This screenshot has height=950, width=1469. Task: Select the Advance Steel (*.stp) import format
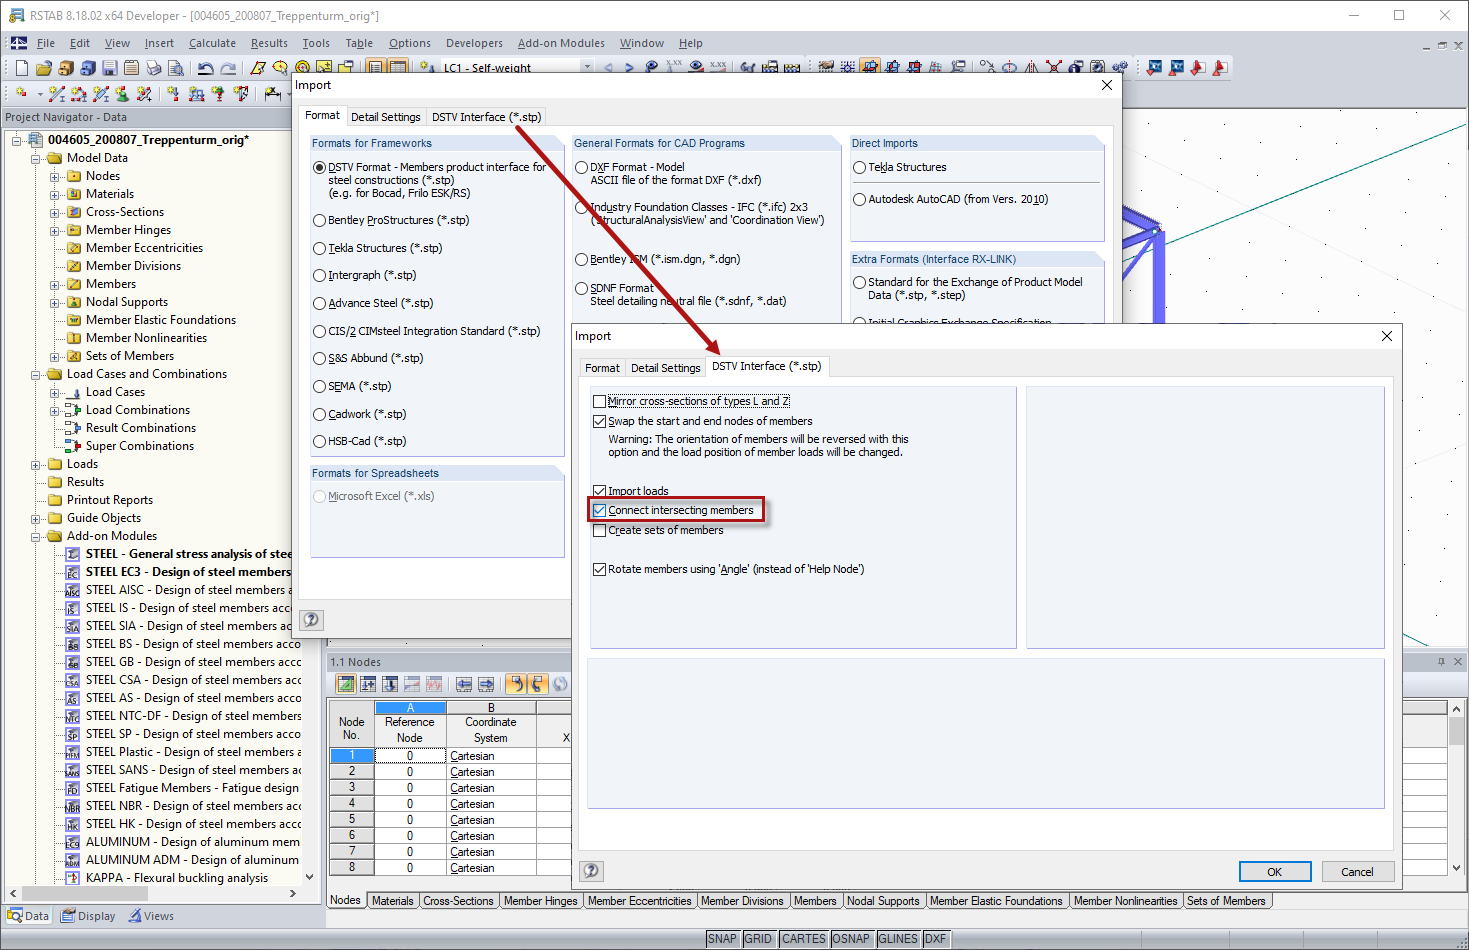(x=321, y=303)
